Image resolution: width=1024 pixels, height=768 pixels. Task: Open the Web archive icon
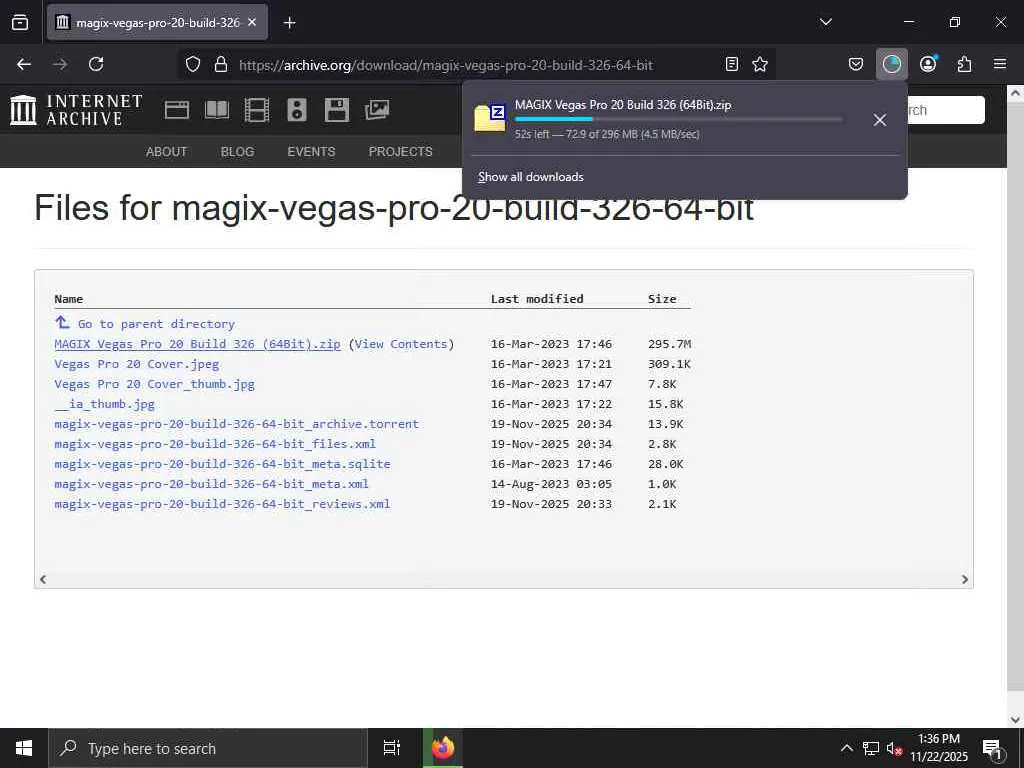tap(176, 110)
